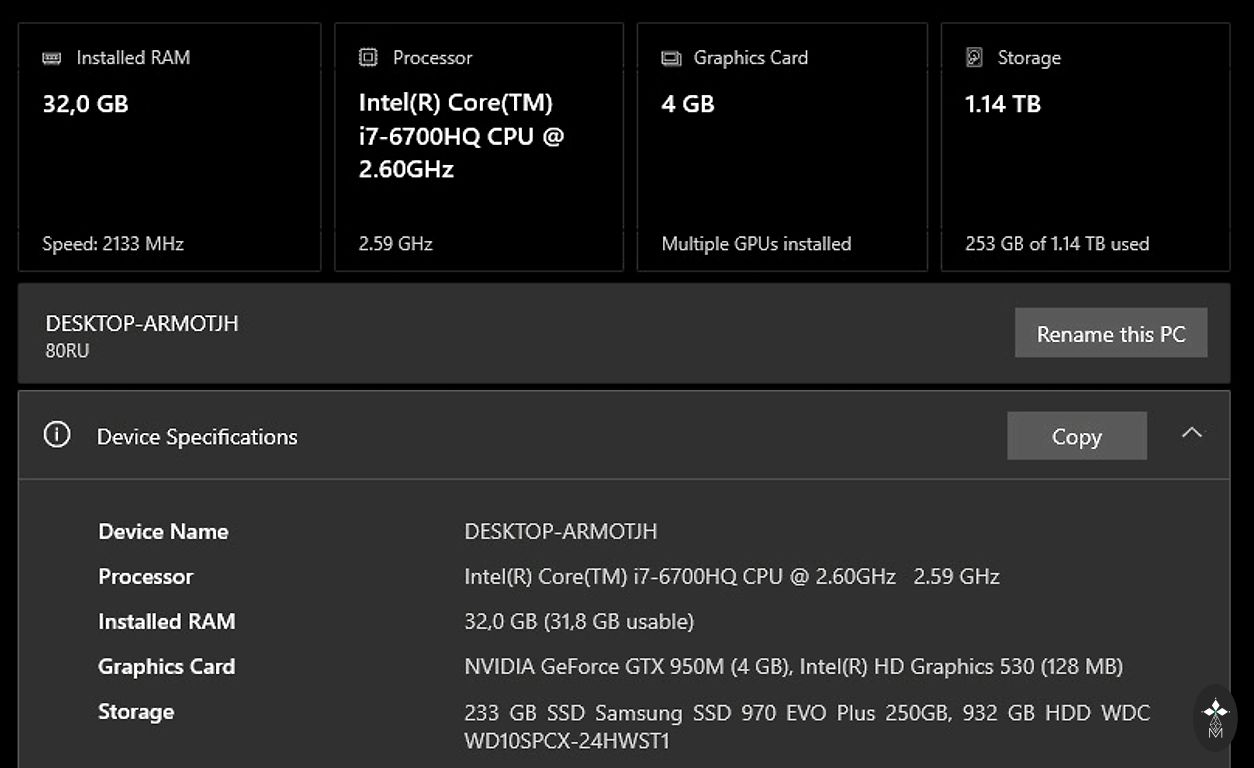The image size is (1254, 768).
Task: Click the Multiple GPUs installed text
Action: (756, 244)
